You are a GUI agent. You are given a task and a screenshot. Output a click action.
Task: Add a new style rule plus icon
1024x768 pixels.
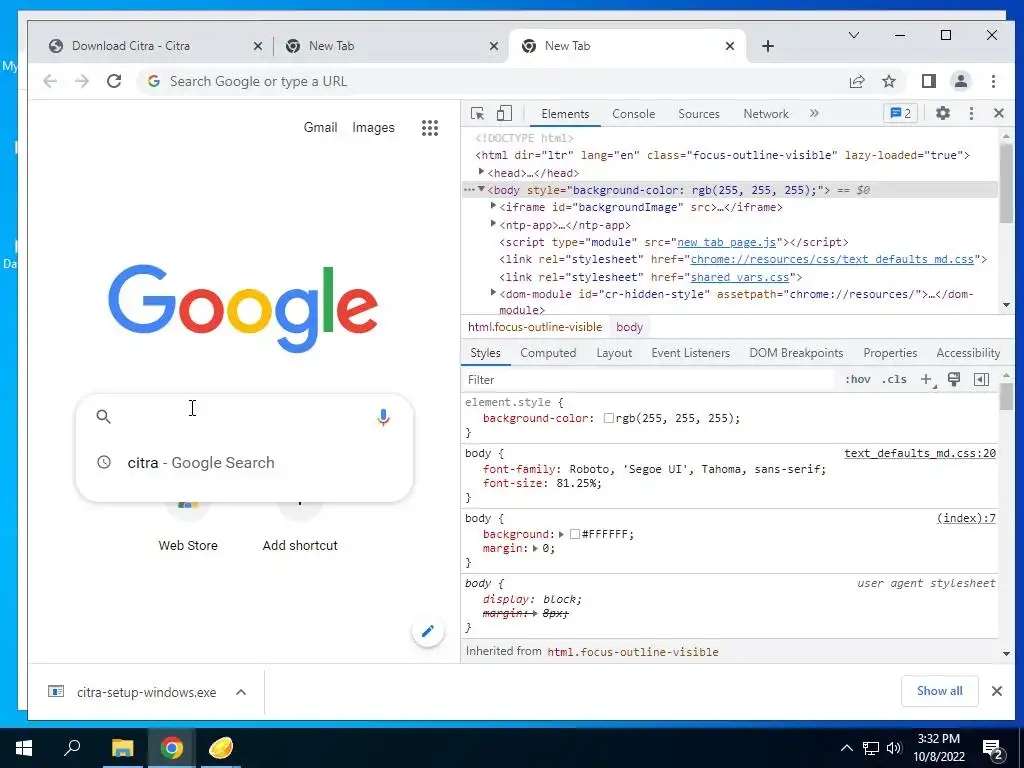click(x=926, y=379)
